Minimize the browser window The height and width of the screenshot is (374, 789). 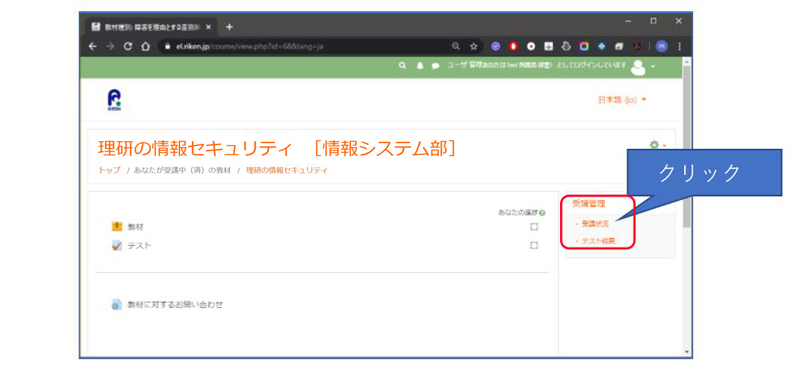628,21
